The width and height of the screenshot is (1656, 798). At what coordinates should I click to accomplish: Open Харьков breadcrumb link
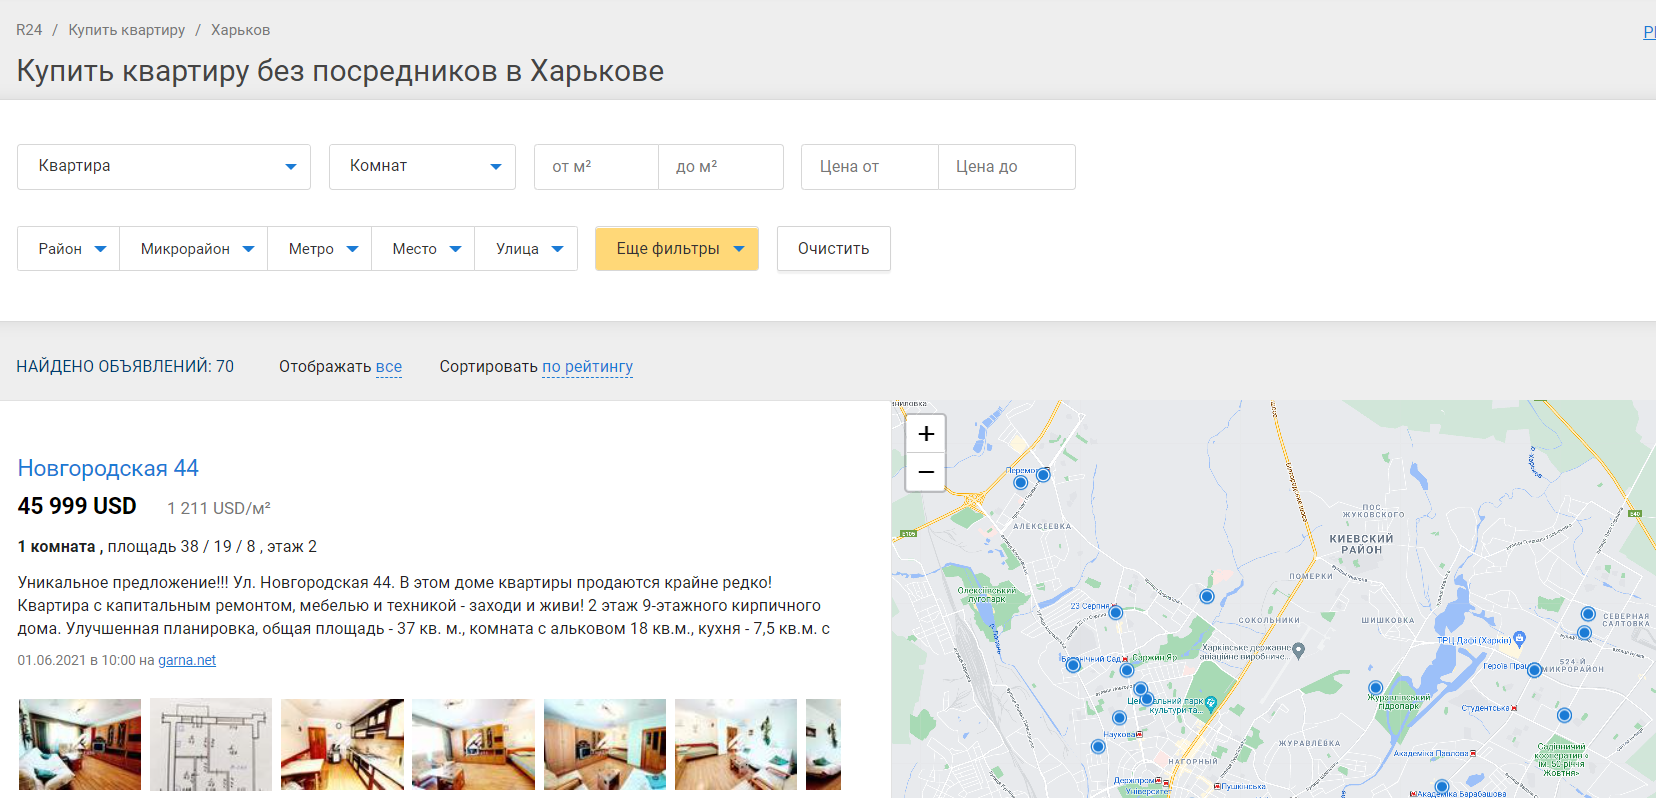[x=240, y=30]
